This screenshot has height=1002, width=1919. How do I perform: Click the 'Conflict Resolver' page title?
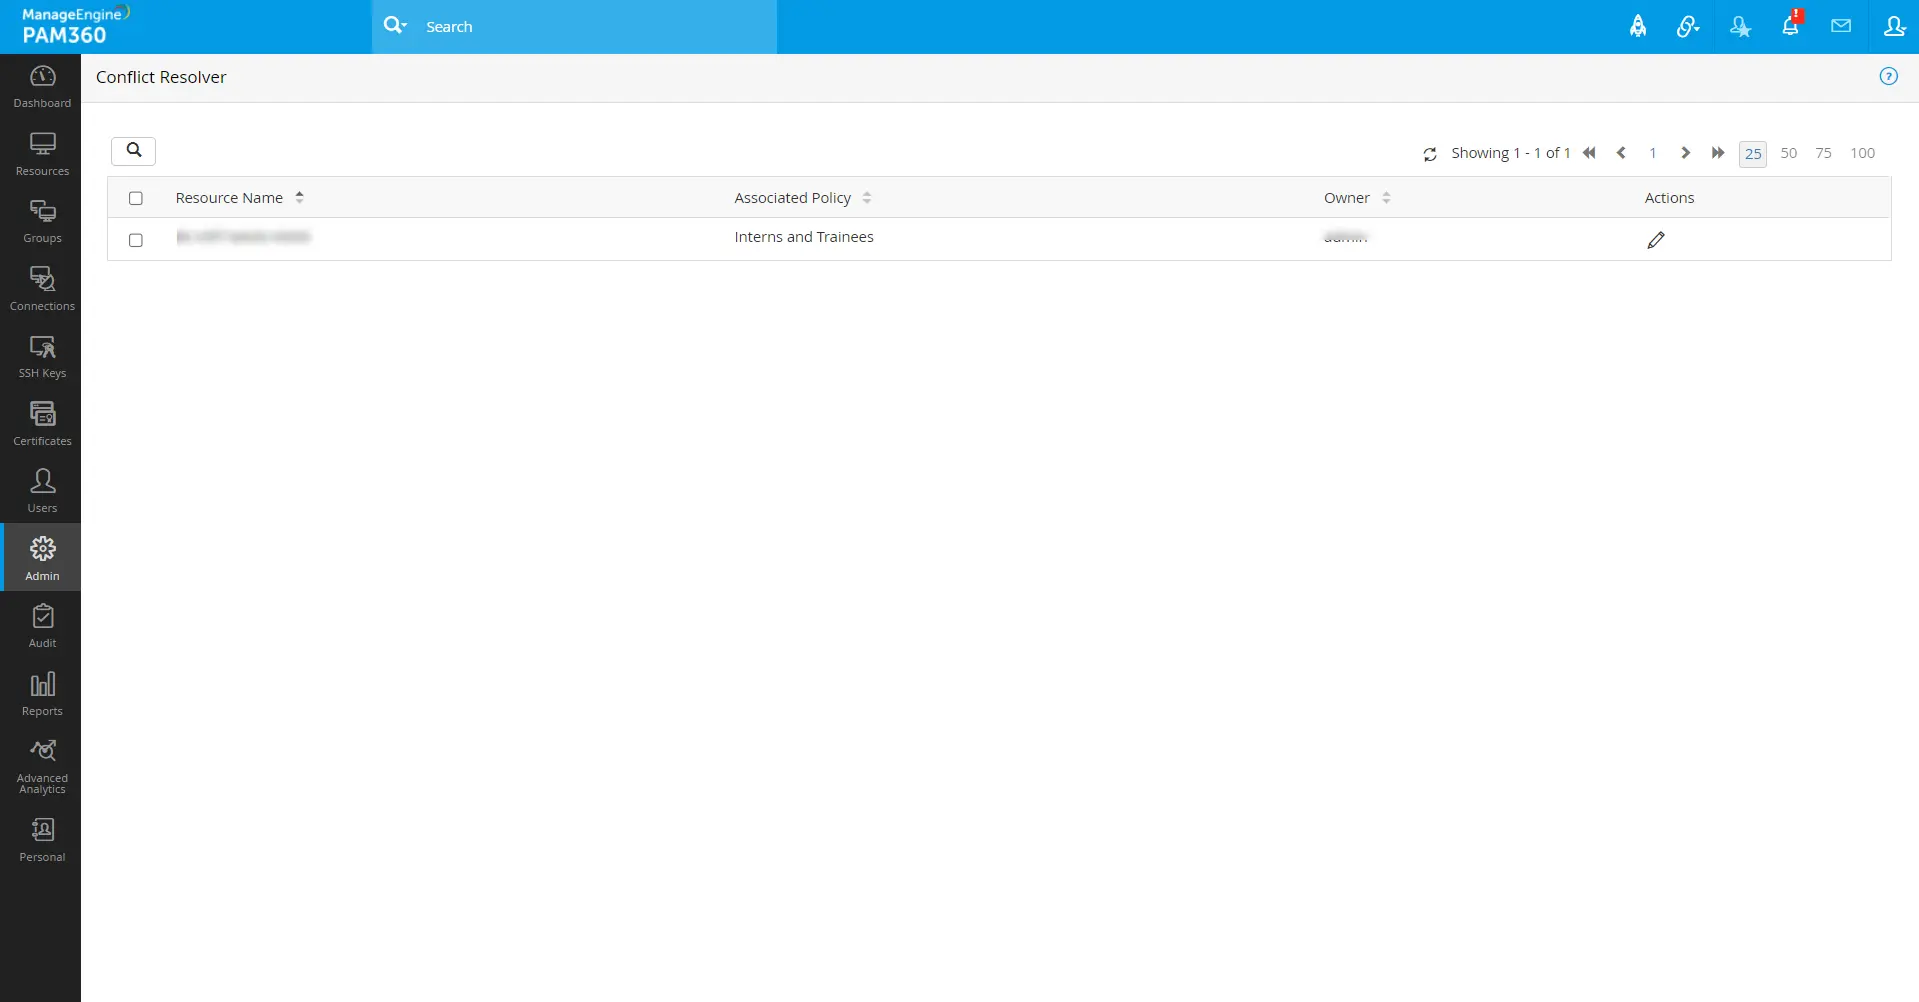pyautogui.click(x=161, y=77)
